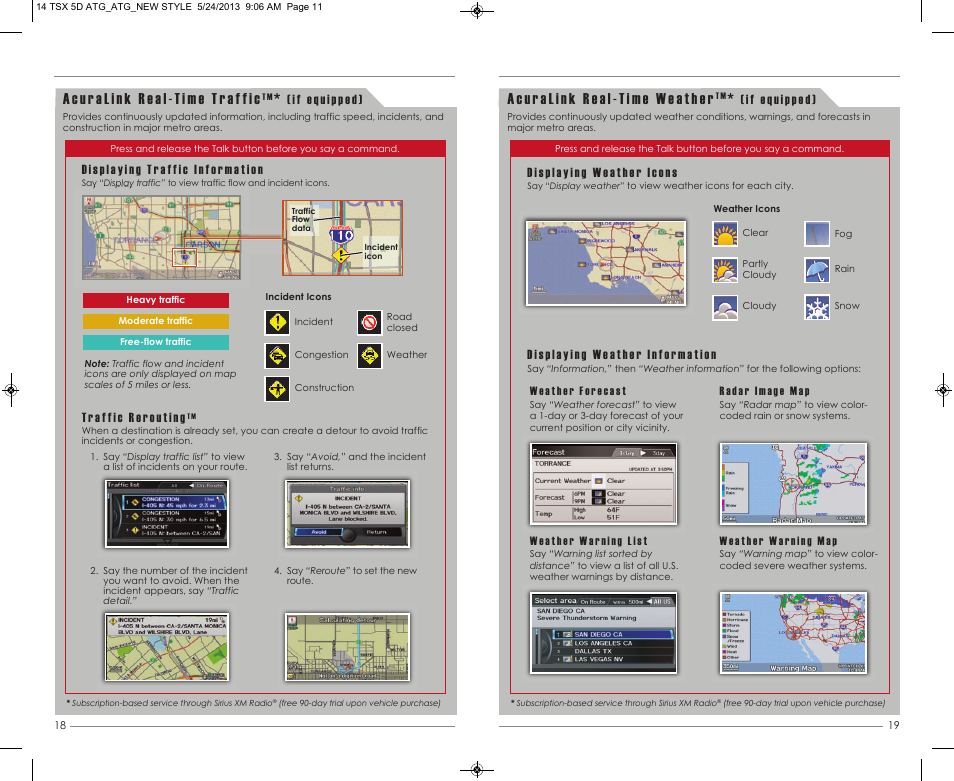Click the Weather Forecast subheading
The width and height of the screenshot is (954, 781).
[x=578, y=391]
